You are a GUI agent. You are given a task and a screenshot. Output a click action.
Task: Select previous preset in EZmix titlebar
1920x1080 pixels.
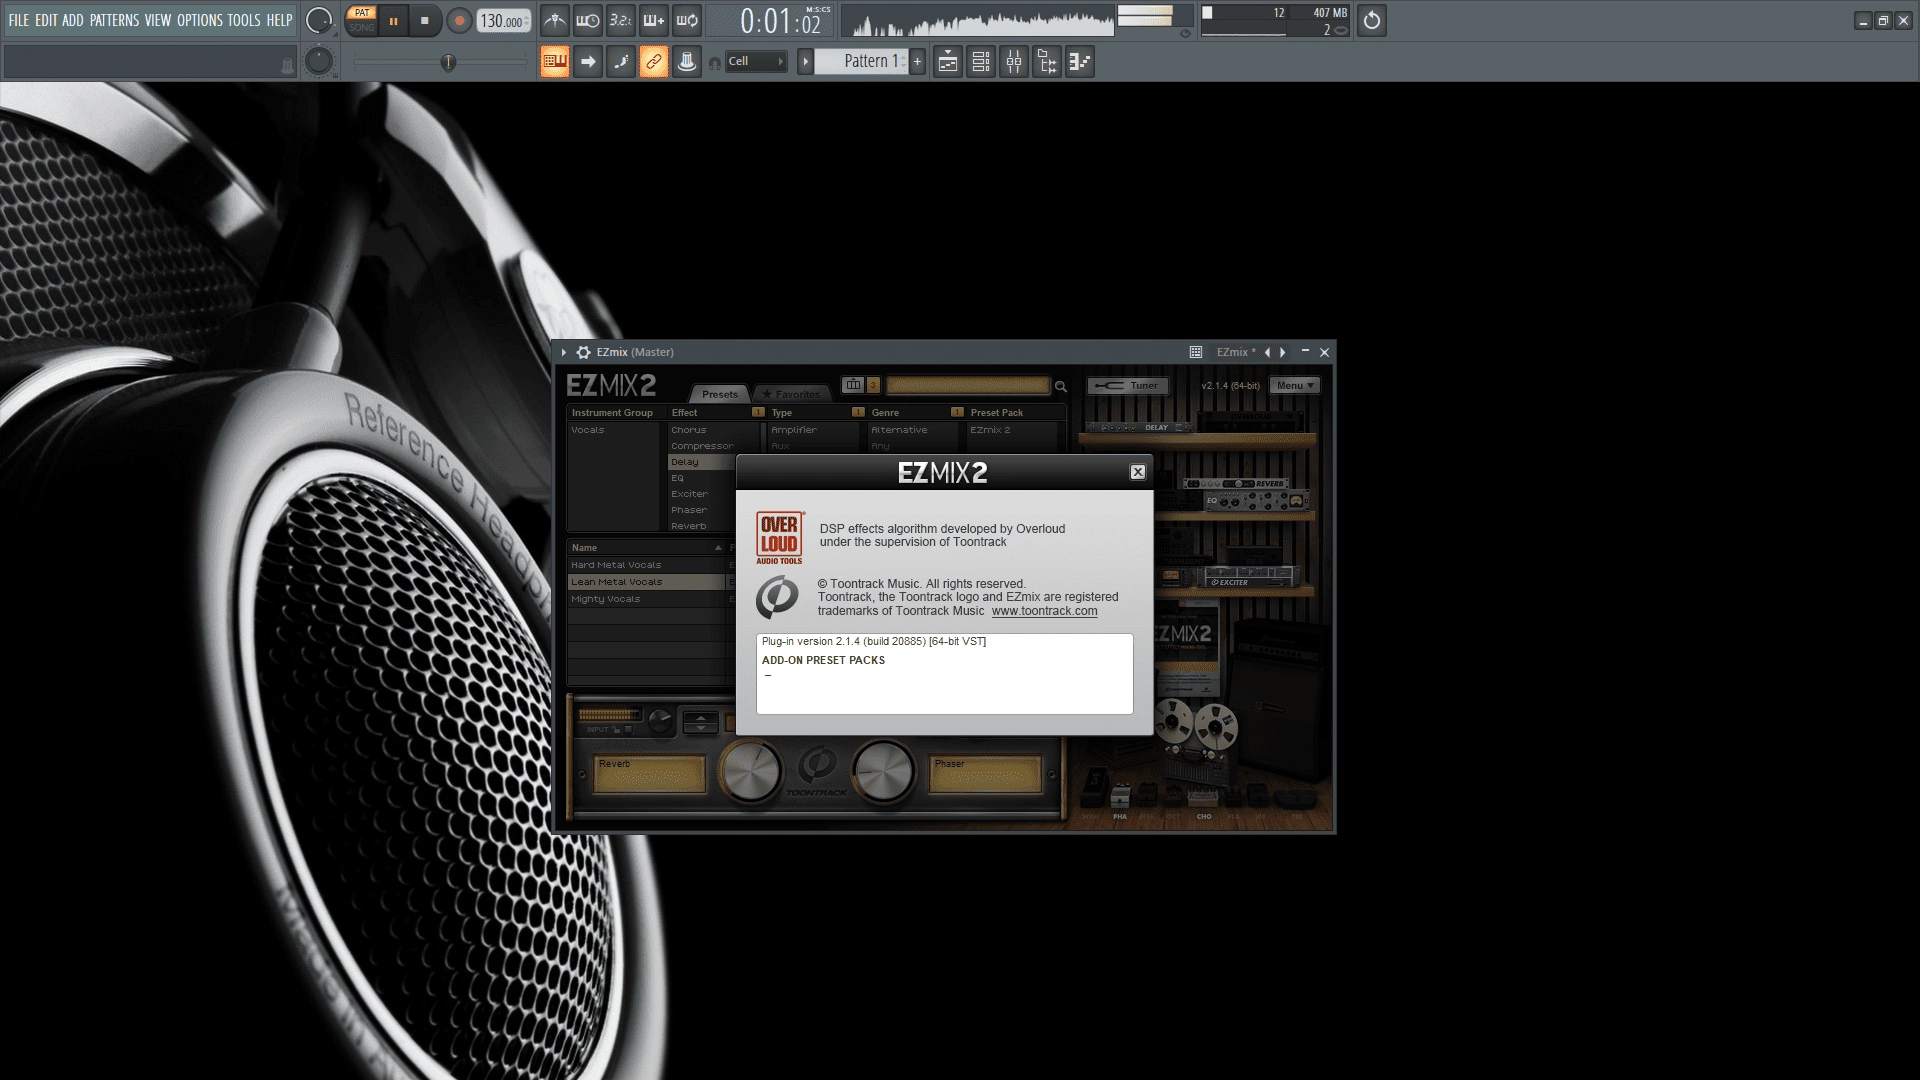coord(1267,352)
